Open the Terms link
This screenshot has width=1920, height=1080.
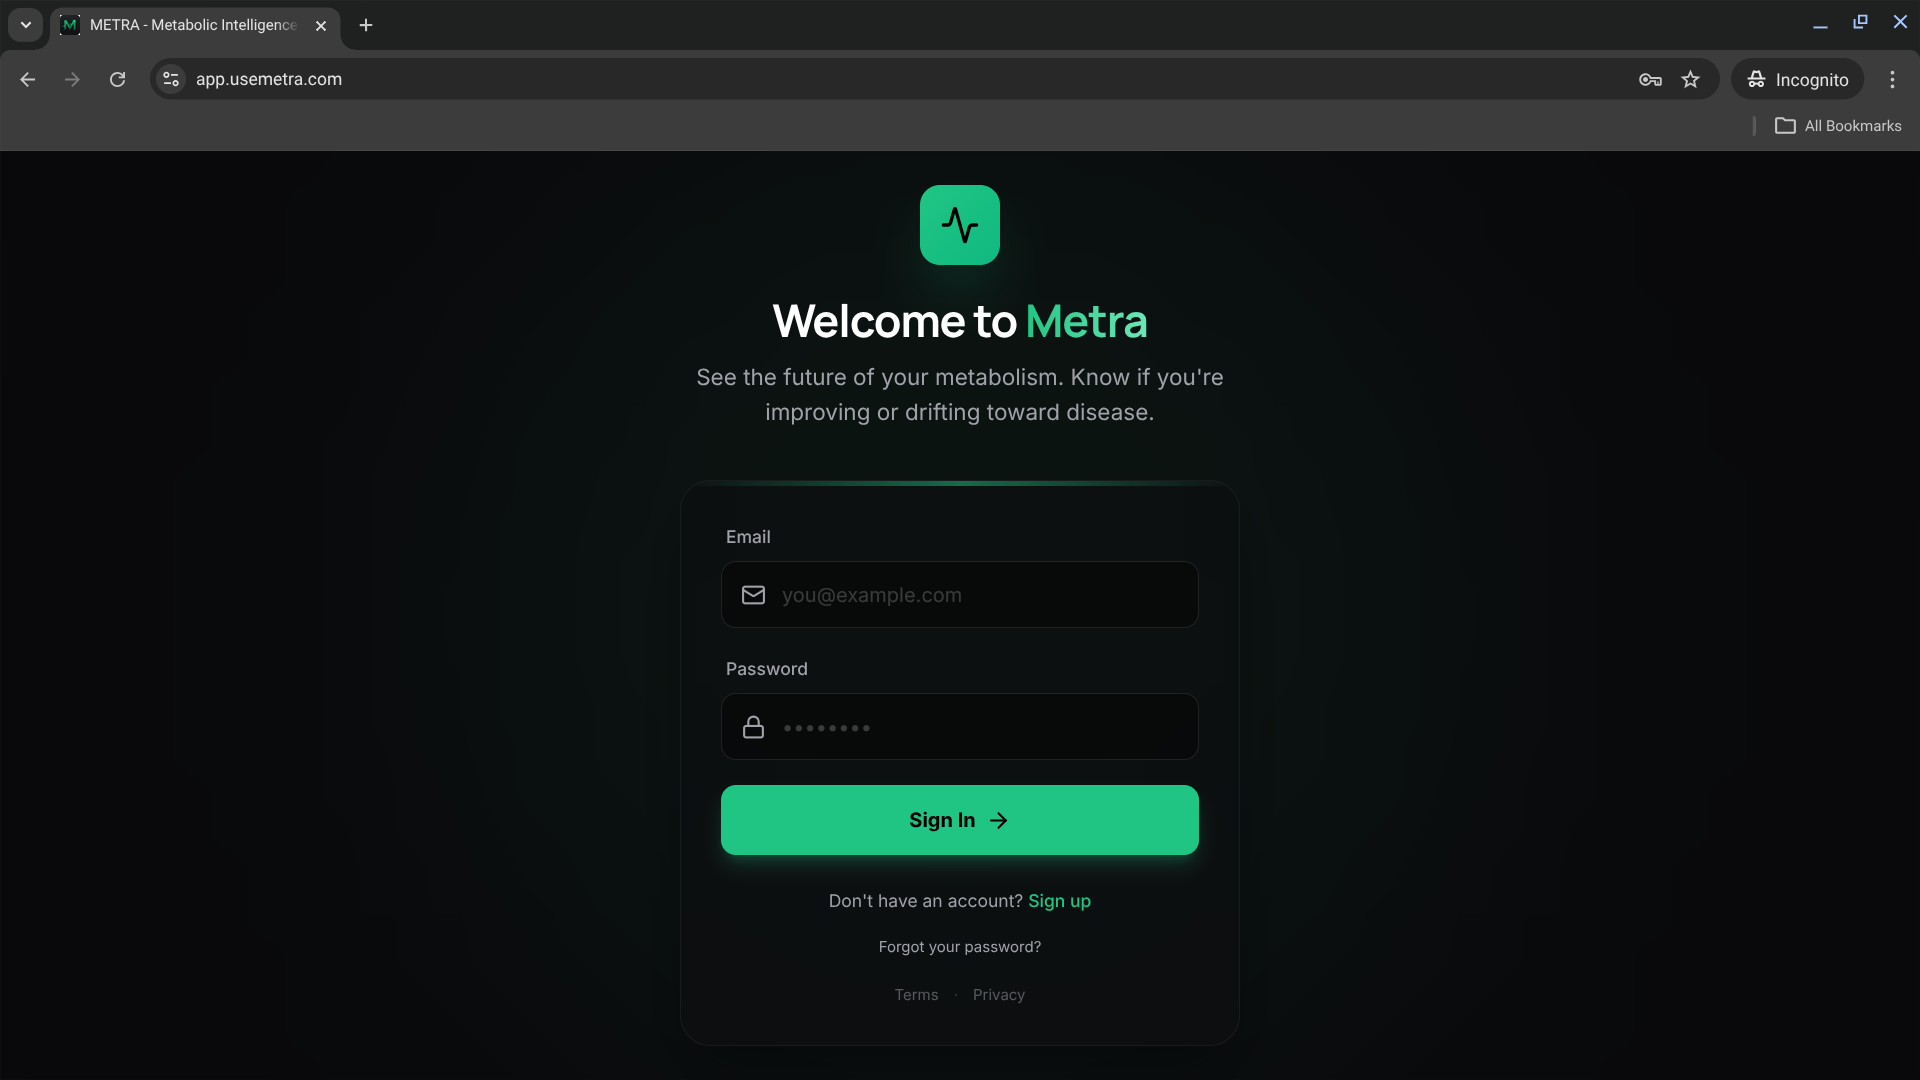[916, 995]
